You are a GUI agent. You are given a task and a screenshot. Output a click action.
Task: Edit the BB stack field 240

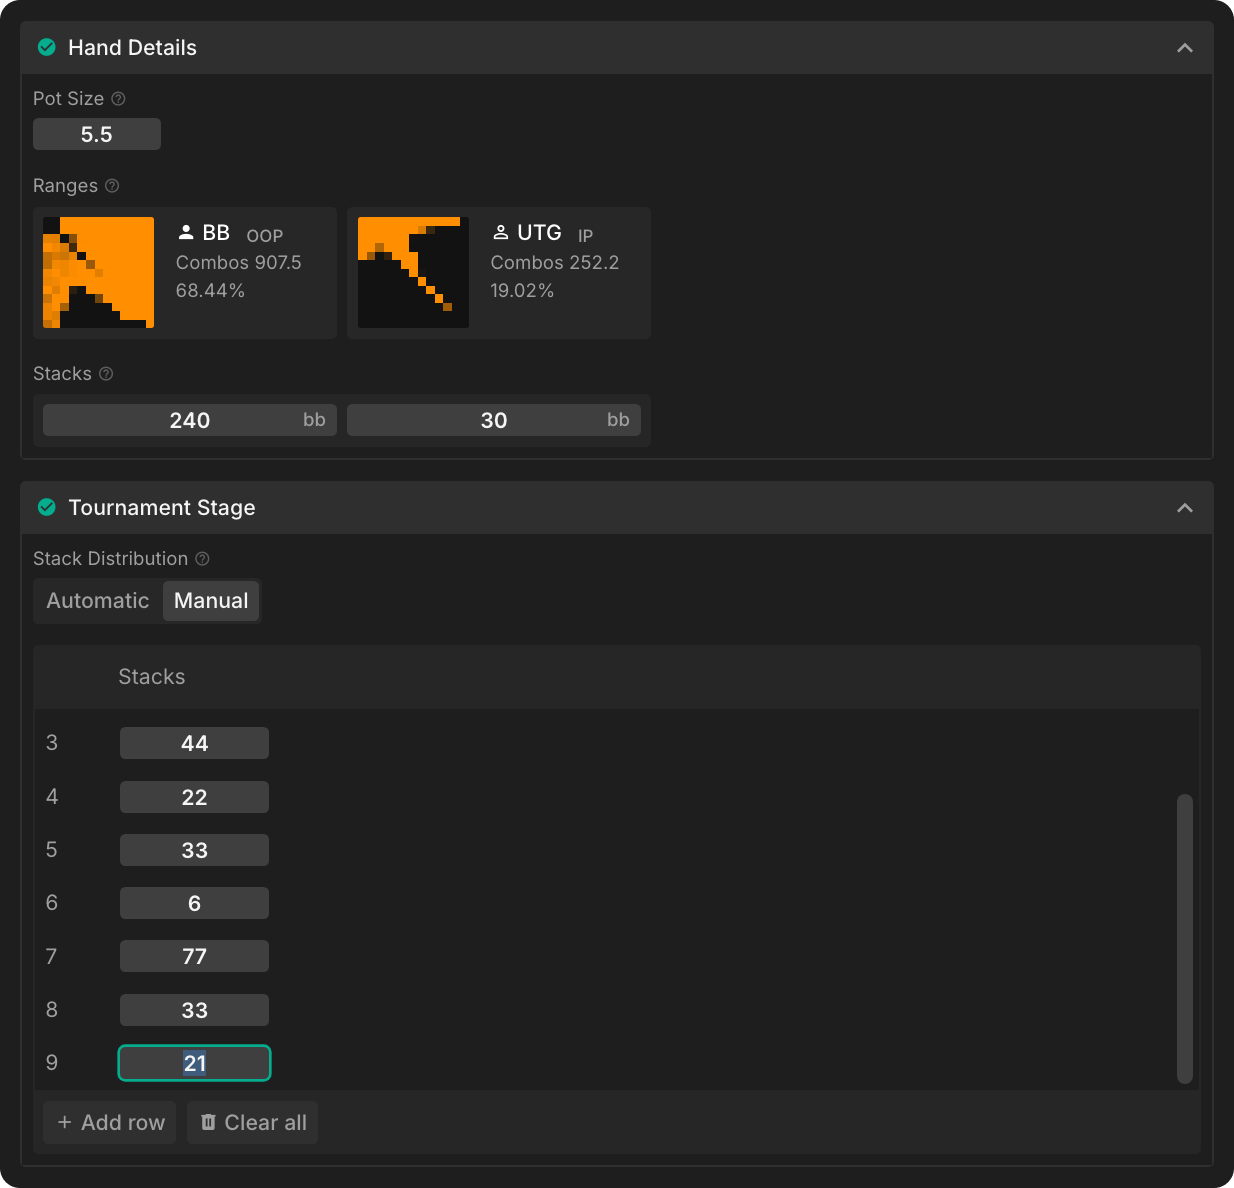190,420
